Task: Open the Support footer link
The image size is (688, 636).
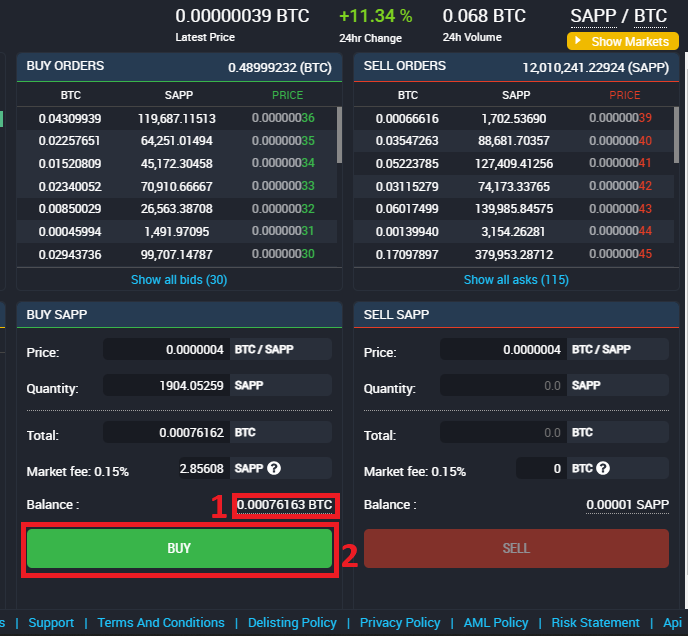Action: tap(51, 623)
